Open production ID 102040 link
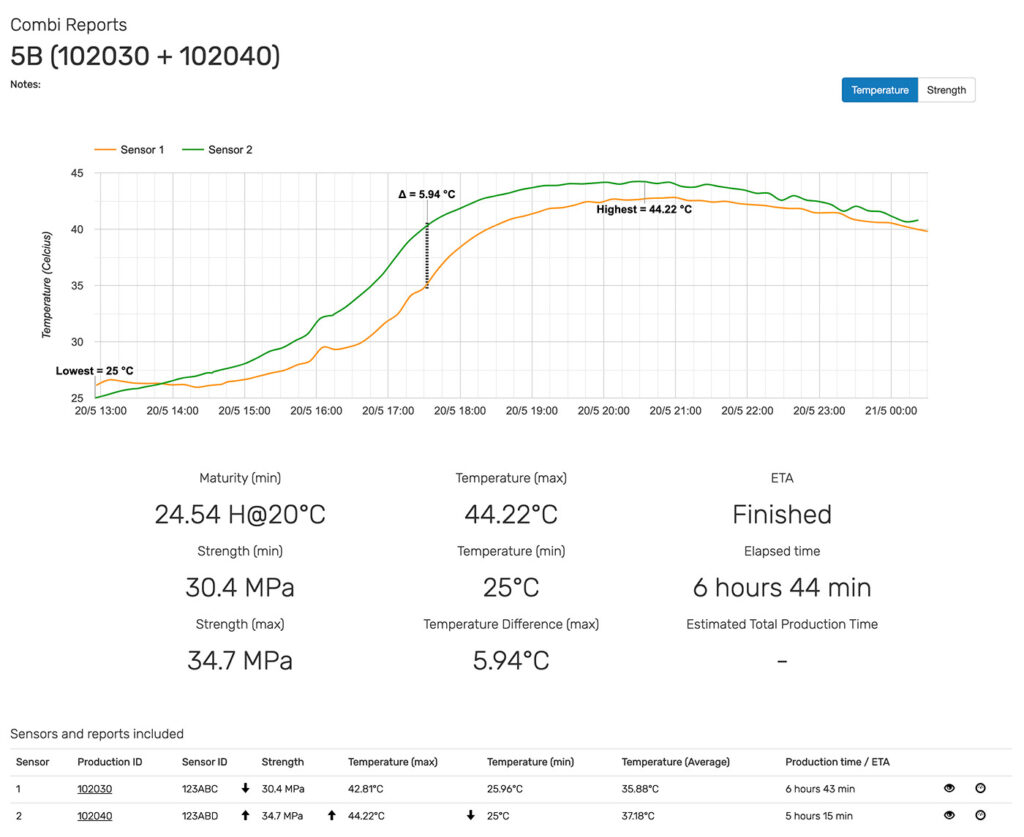This screenshot has height=837, width=1024. click(95, 815)
